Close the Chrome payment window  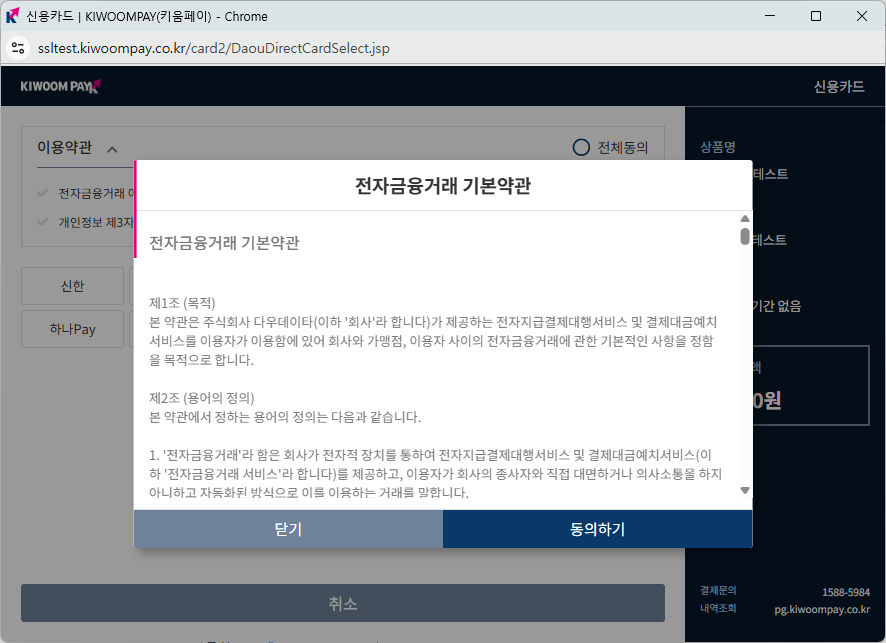861,16
